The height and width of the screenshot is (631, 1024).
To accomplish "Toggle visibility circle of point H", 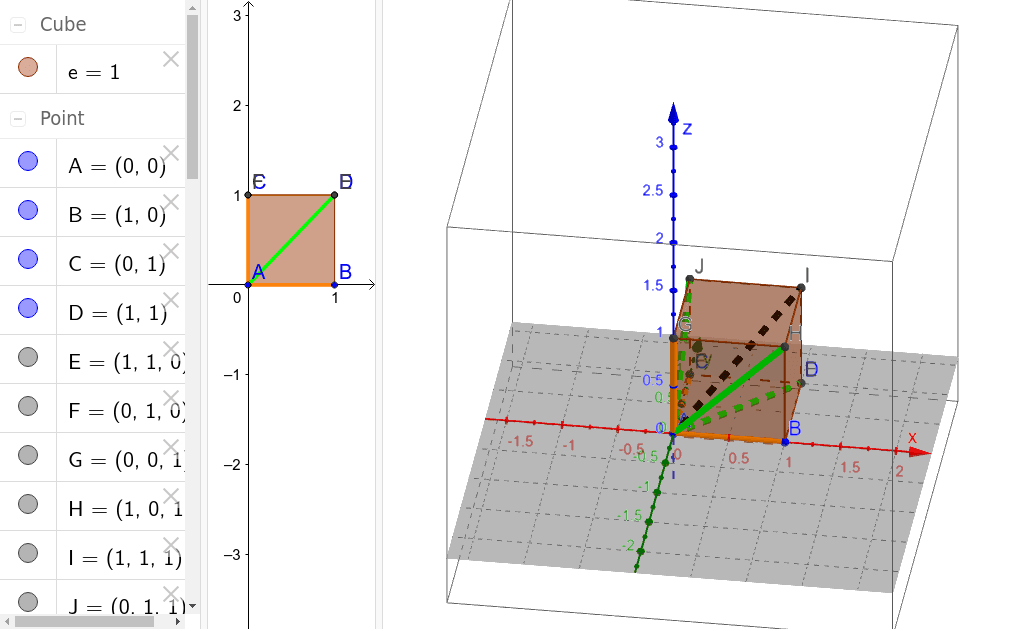I will click(28, 504).
